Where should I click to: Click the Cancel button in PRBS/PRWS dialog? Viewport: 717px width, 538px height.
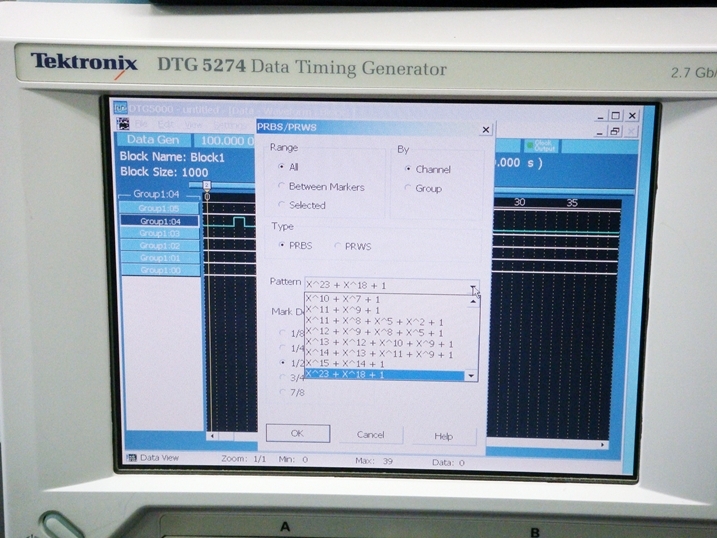[x=371, y=435]
